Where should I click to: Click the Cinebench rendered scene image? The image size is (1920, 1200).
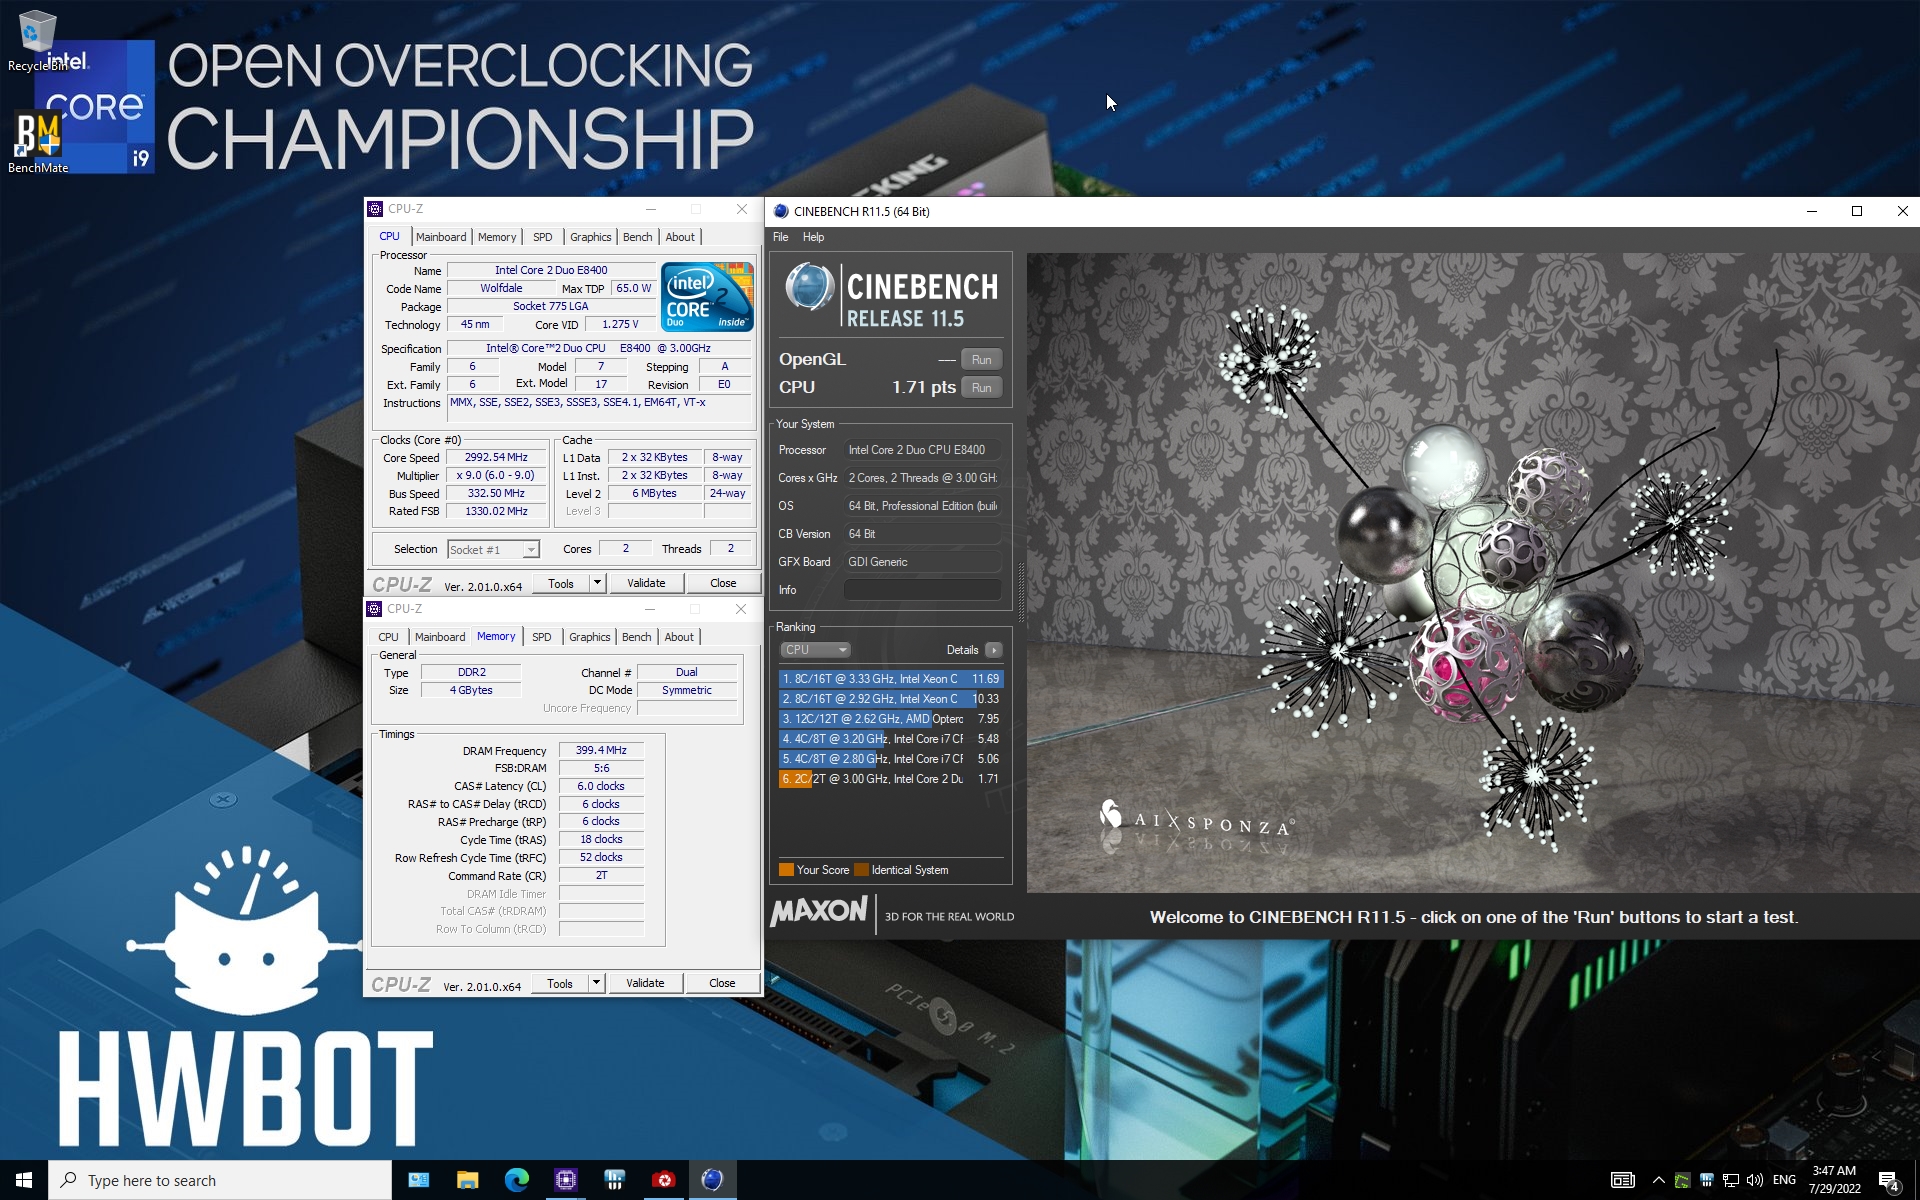1473,572
